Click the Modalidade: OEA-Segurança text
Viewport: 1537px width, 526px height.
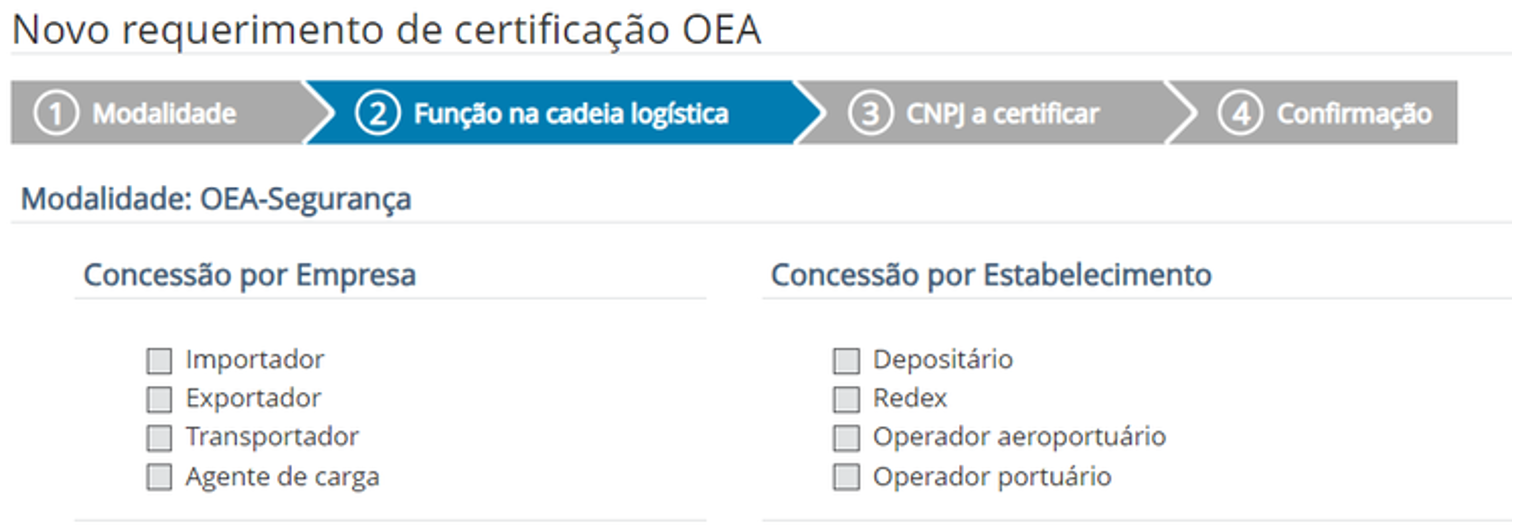point(216,199)
